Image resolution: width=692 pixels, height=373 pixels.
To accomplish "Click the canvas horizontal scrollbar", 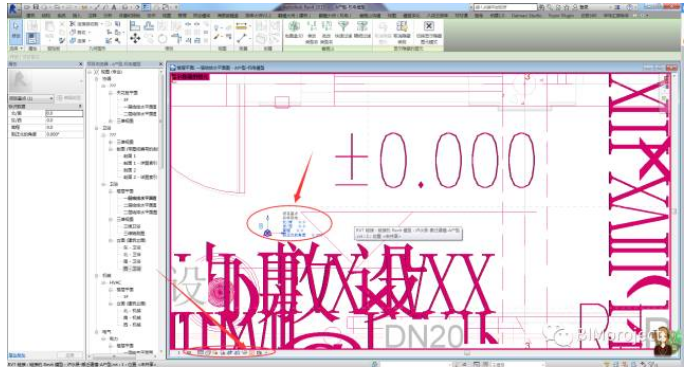I will click(467, 353).
